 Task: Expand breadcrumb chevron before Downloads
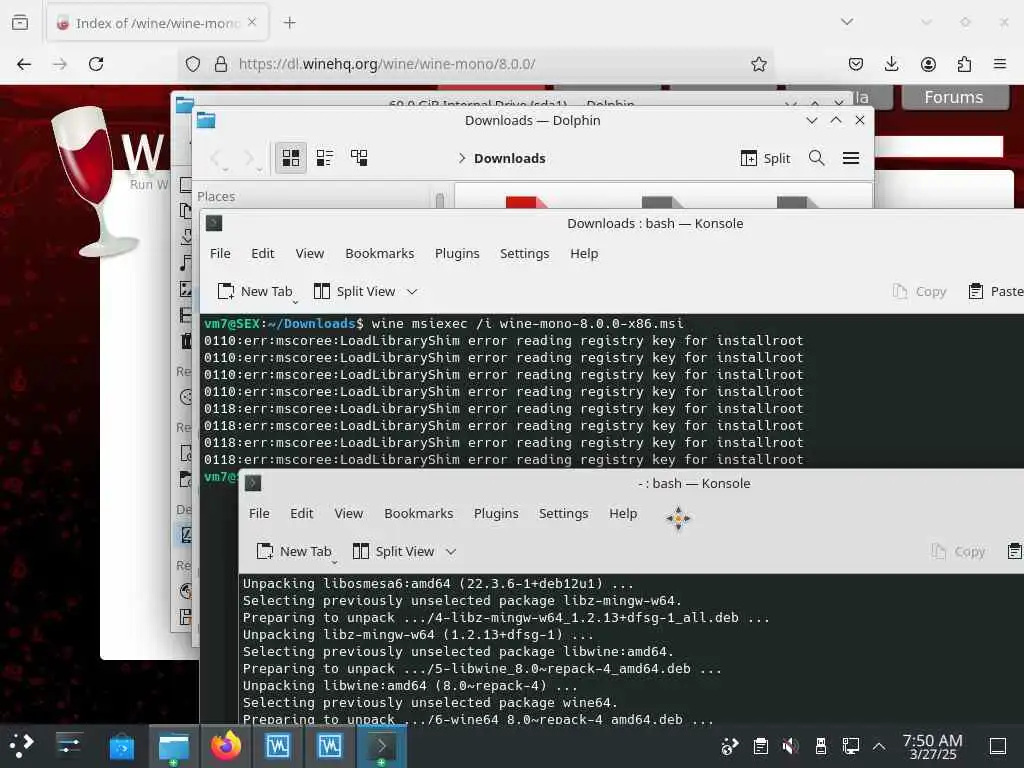tap(462, 158)
